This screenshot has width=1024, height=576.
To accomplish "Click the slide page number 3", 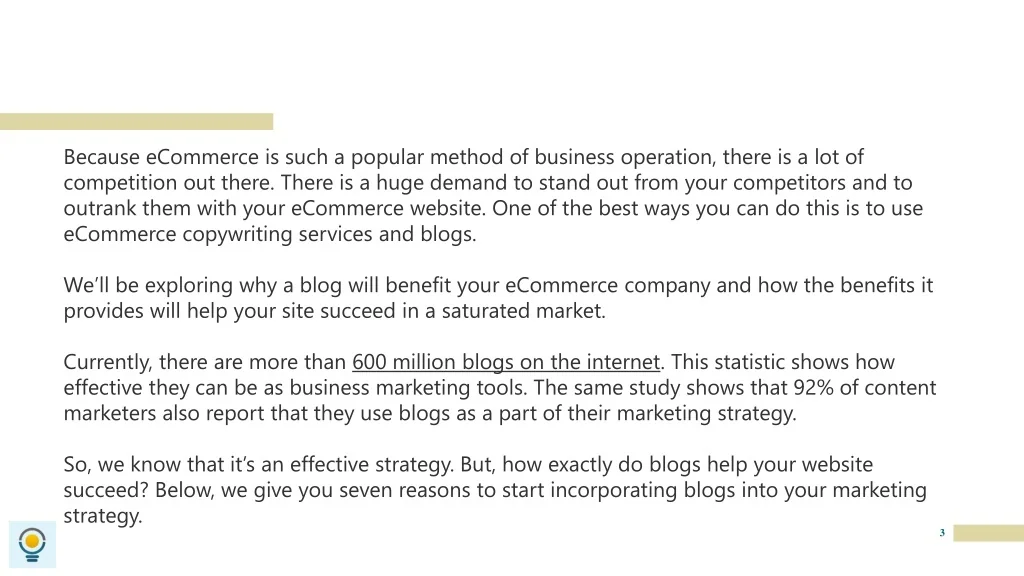I will [x=942, y=533].
